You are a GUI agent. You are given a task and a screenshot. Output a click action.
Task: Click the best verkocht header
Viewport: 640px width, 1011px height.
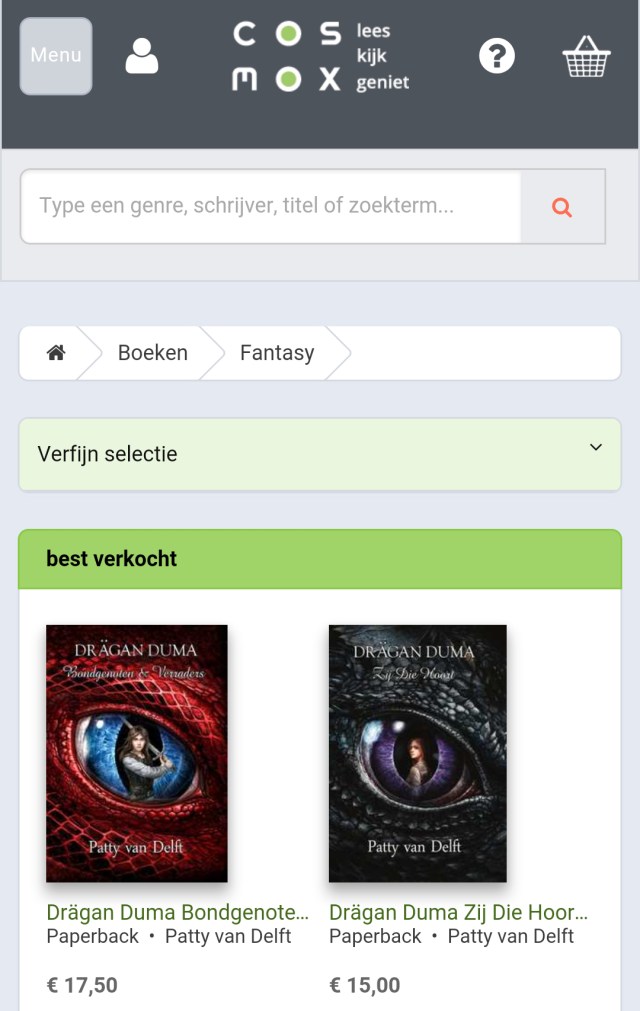click(x=320, y=559)
